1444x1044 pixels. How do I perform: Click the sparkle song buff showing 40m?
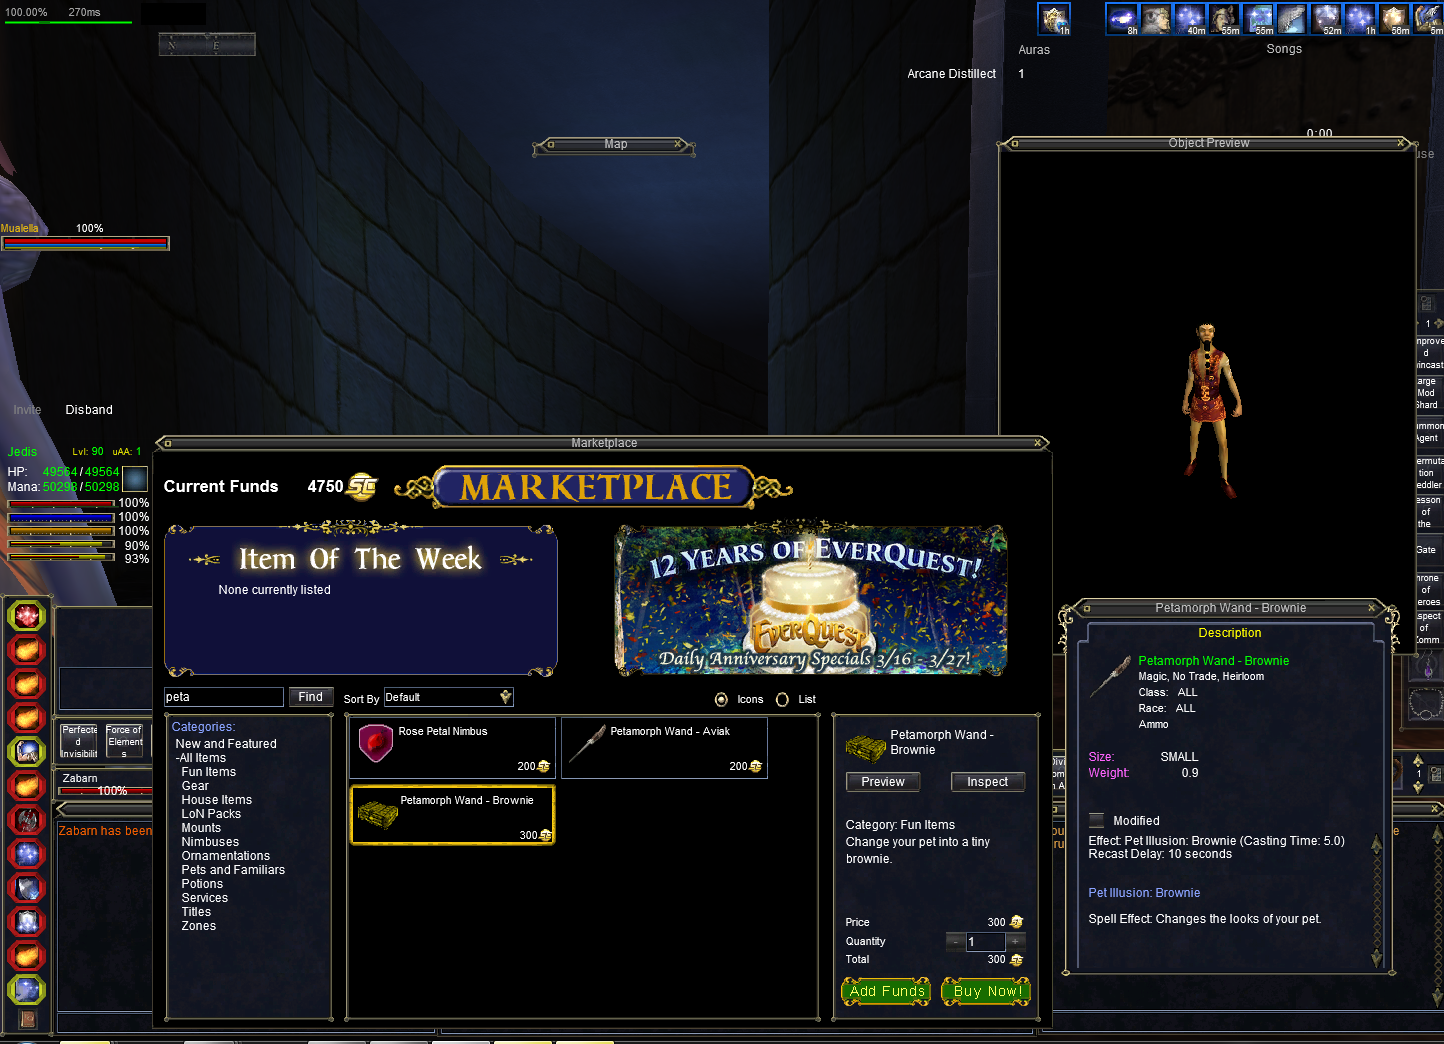pos(1190,19)
